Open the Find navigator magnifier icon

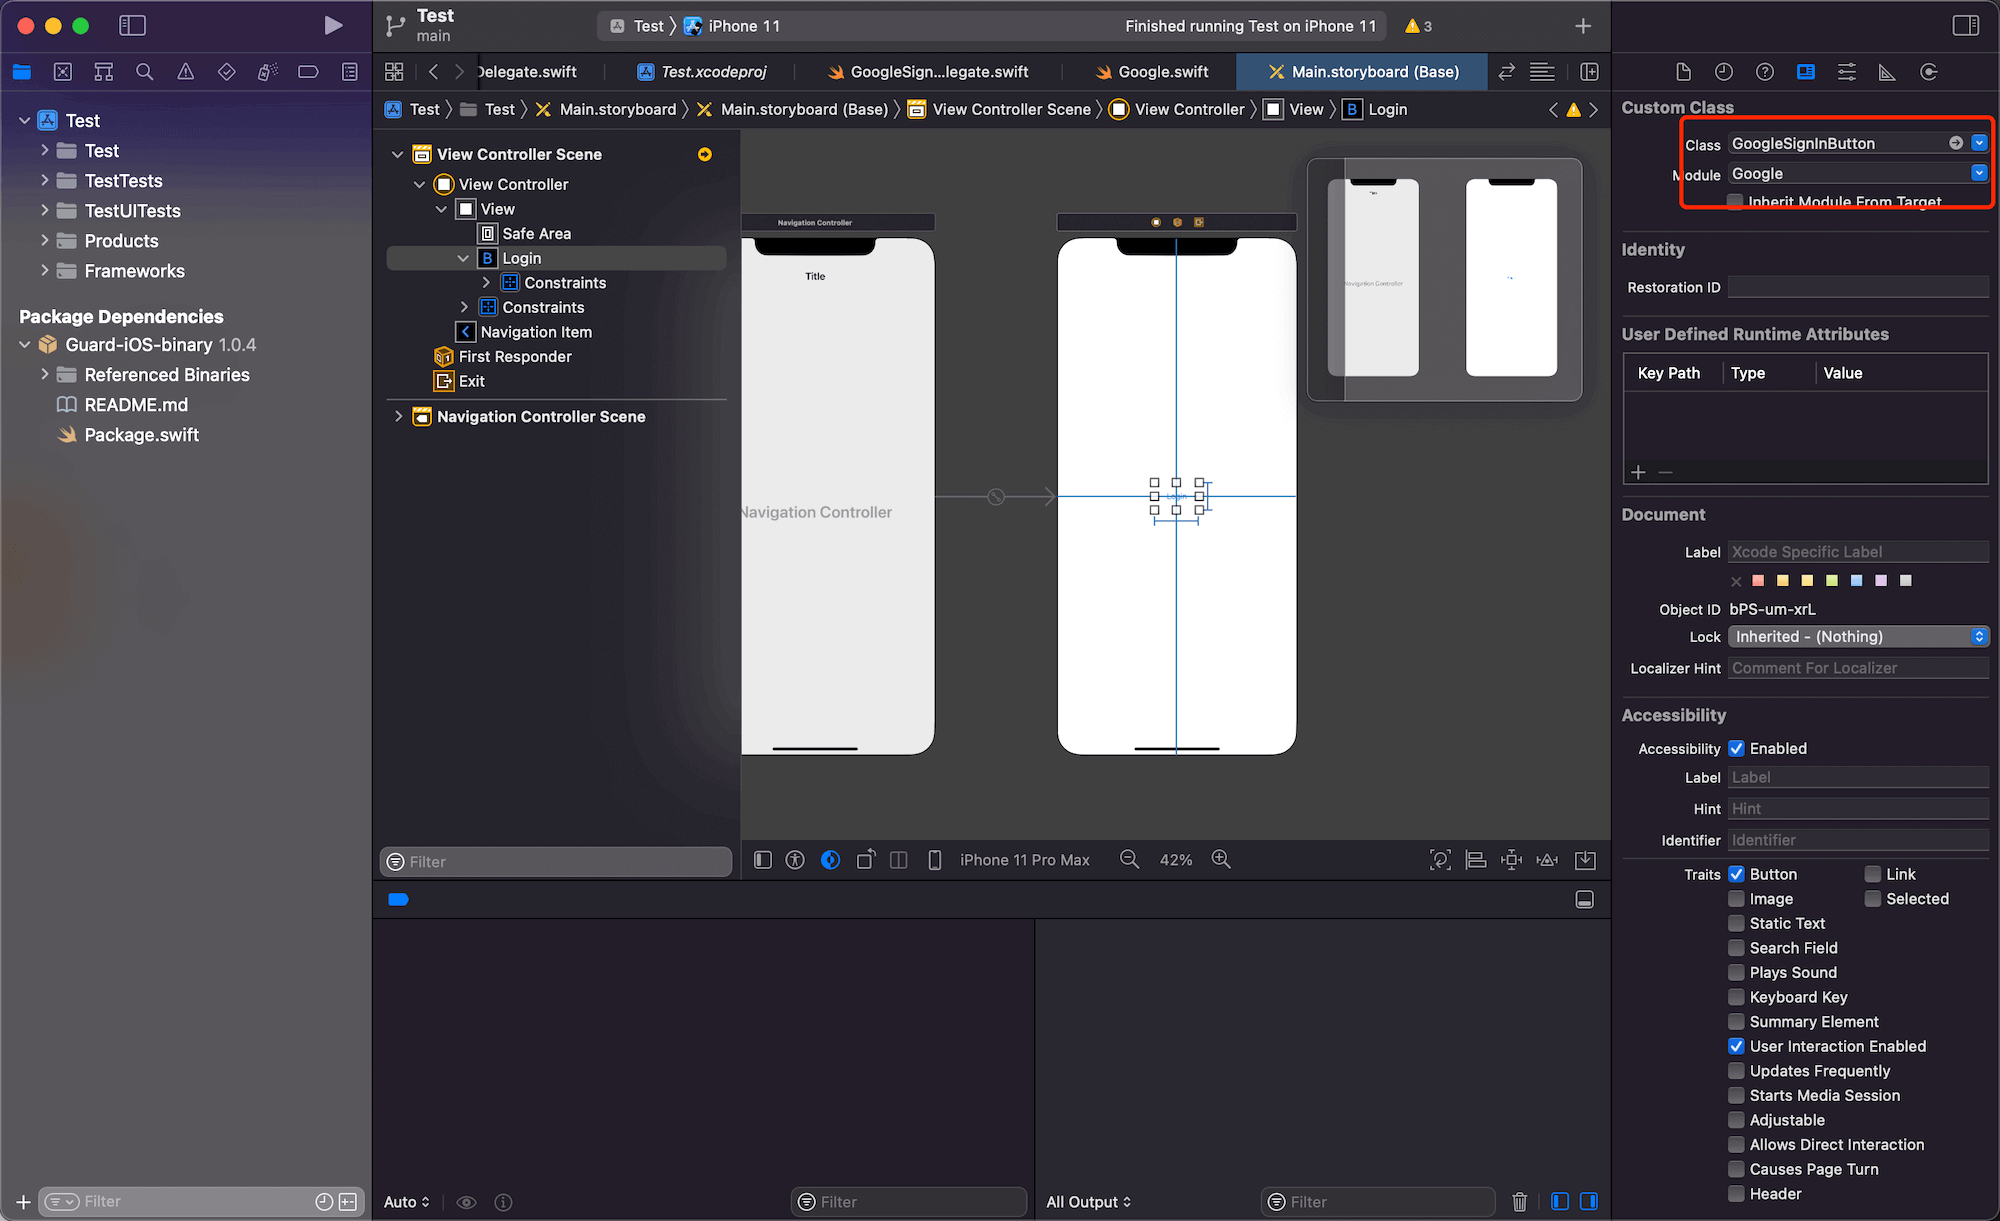[x=144, y=72]
